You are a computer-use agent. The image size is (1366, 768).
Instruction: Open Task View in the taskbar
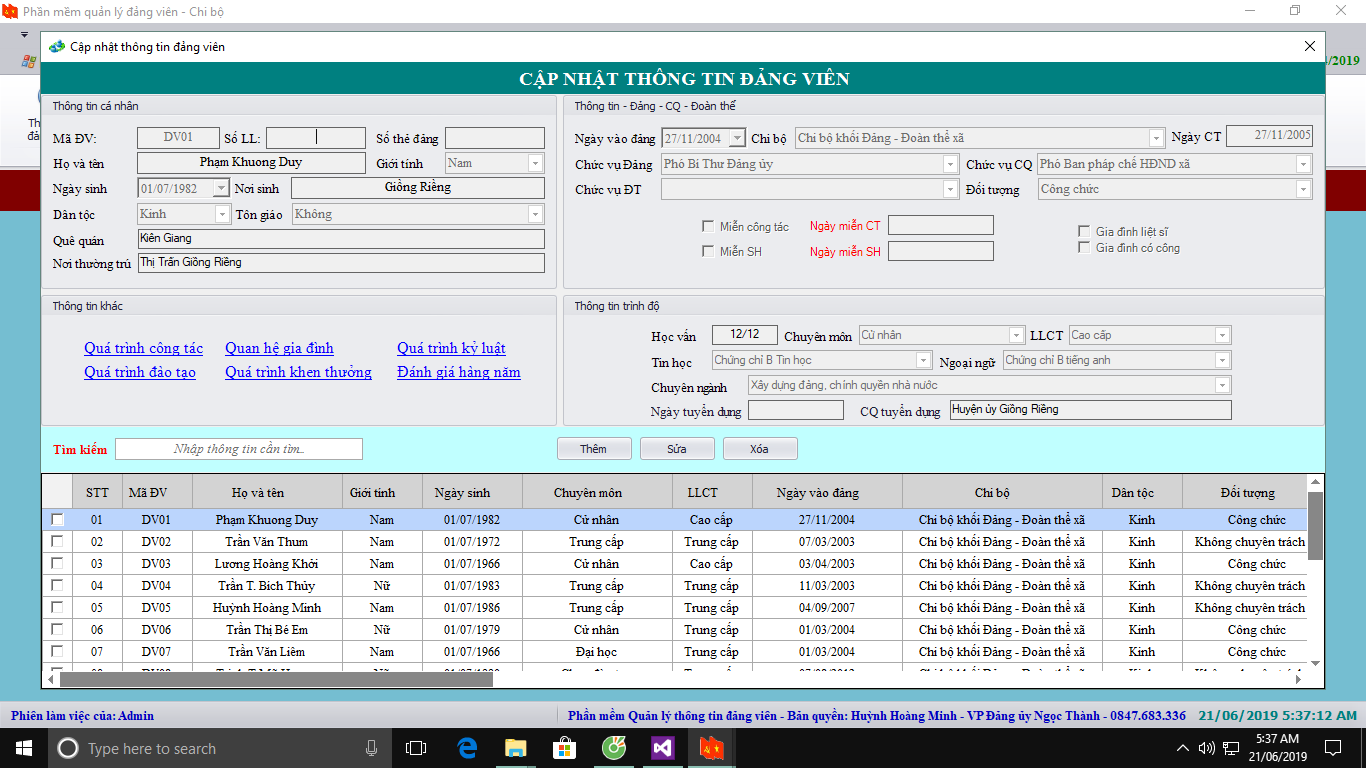(416, 748)
